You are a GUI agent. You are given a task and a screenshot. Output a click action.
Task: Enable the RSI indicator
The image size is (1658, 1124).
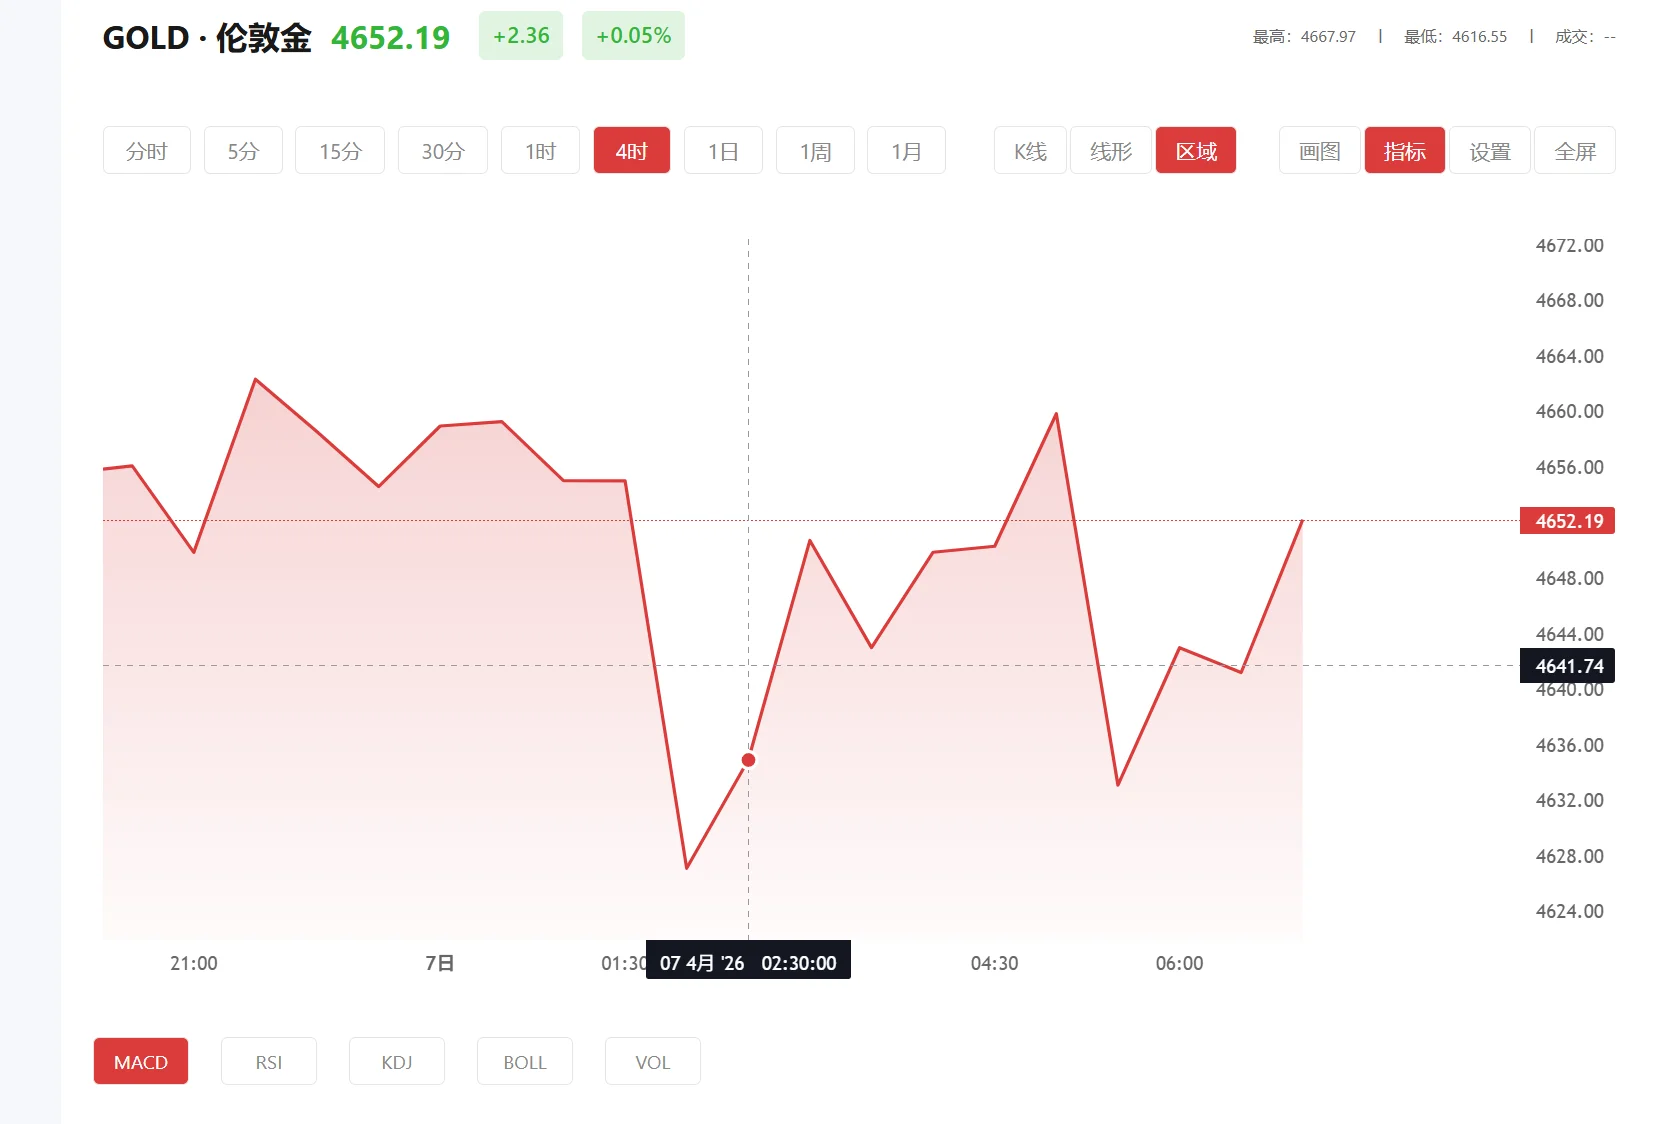[268, 1061]
